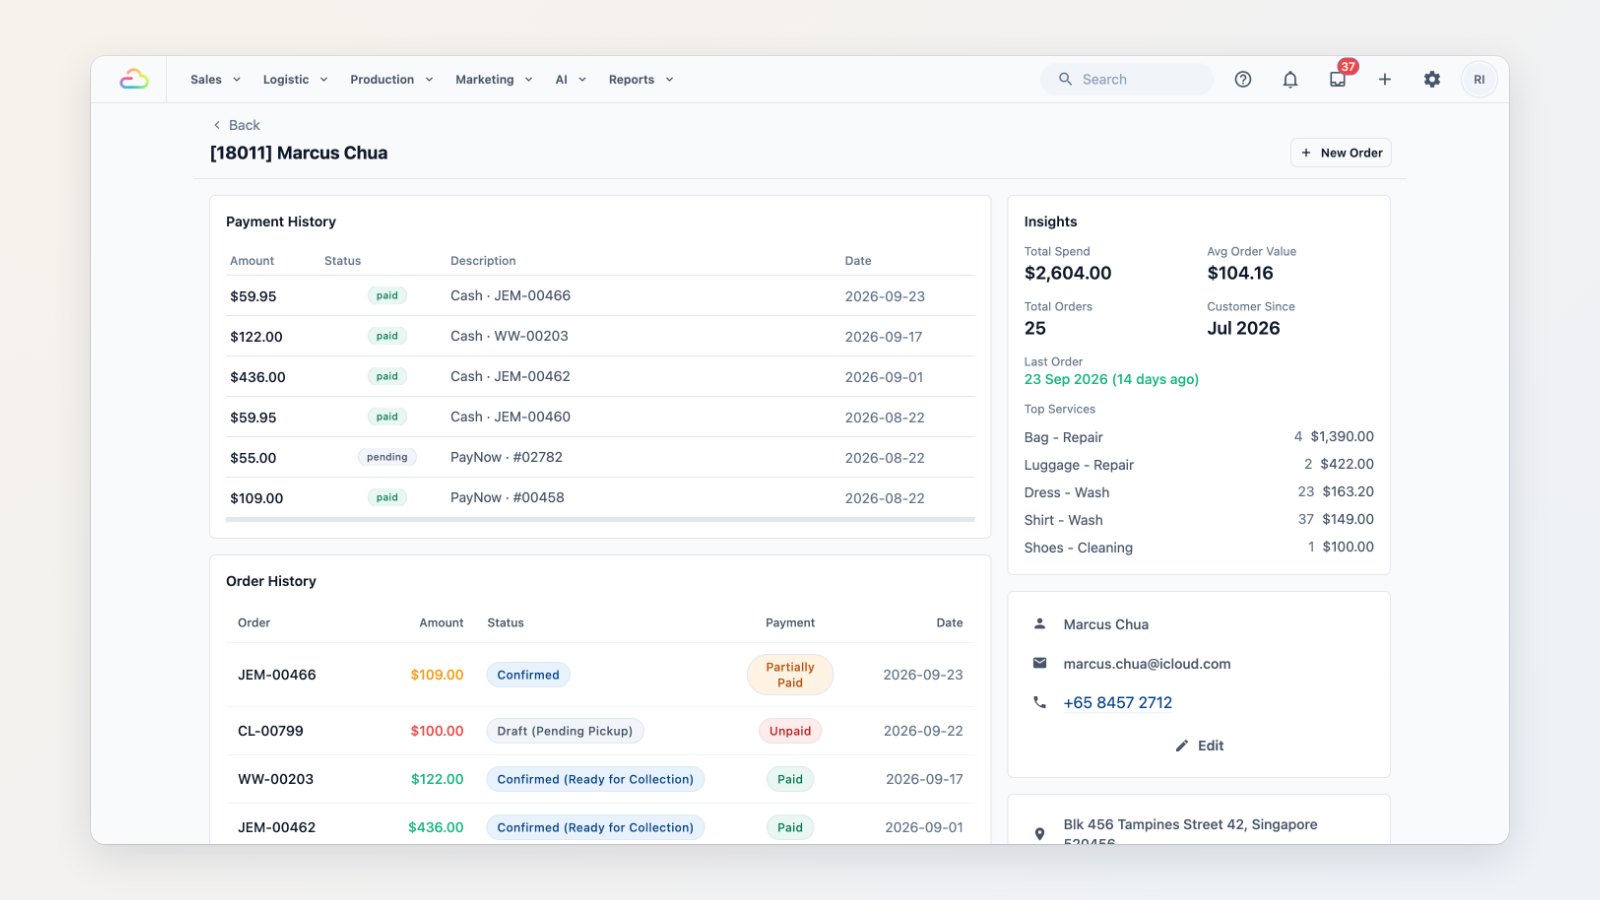Viewport: 1600px width, 900px height.
Task: Click the email envelope icon
Action: pyautogui.click(x=1040, y=663)
